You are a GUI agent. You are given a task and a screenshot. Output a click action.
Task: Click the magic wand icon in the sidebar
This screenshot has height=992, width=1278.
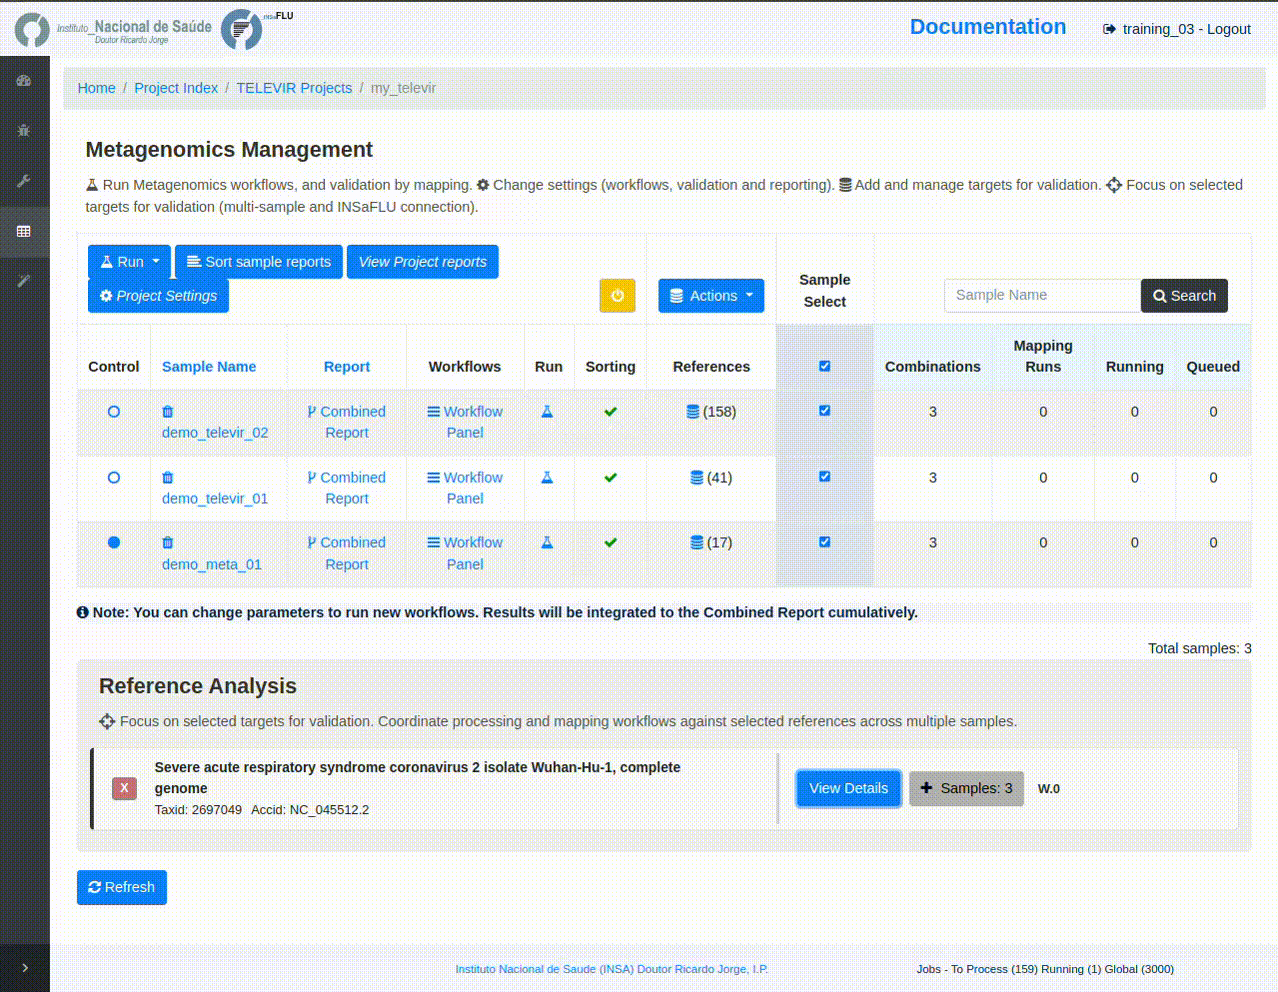(24, 281)
